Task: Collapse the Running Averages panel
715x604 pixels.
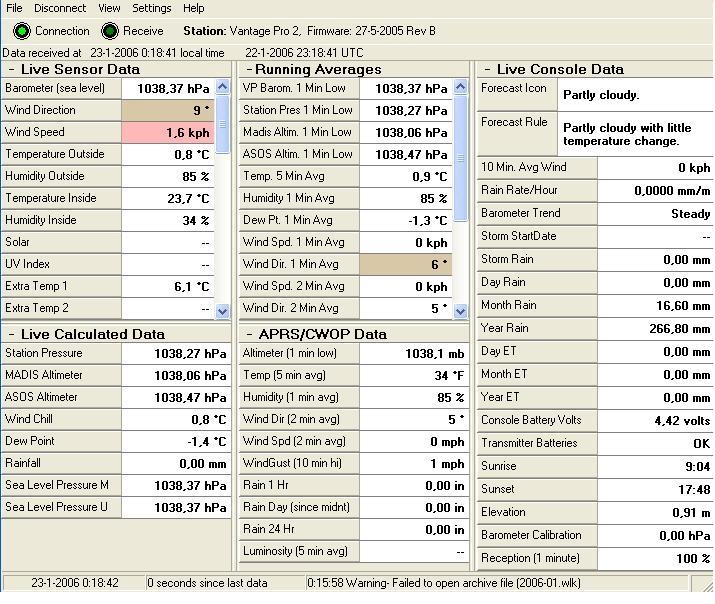Action: (249, 70)
